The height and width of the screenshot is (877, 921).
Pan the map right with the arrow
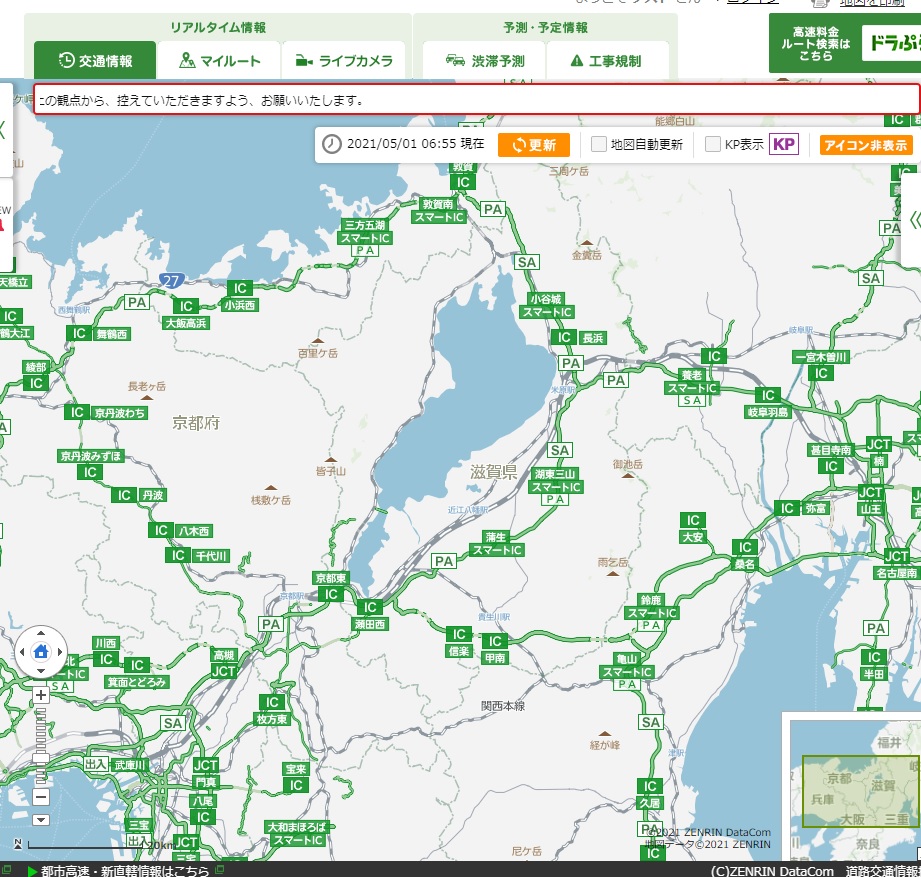point(58,651)
